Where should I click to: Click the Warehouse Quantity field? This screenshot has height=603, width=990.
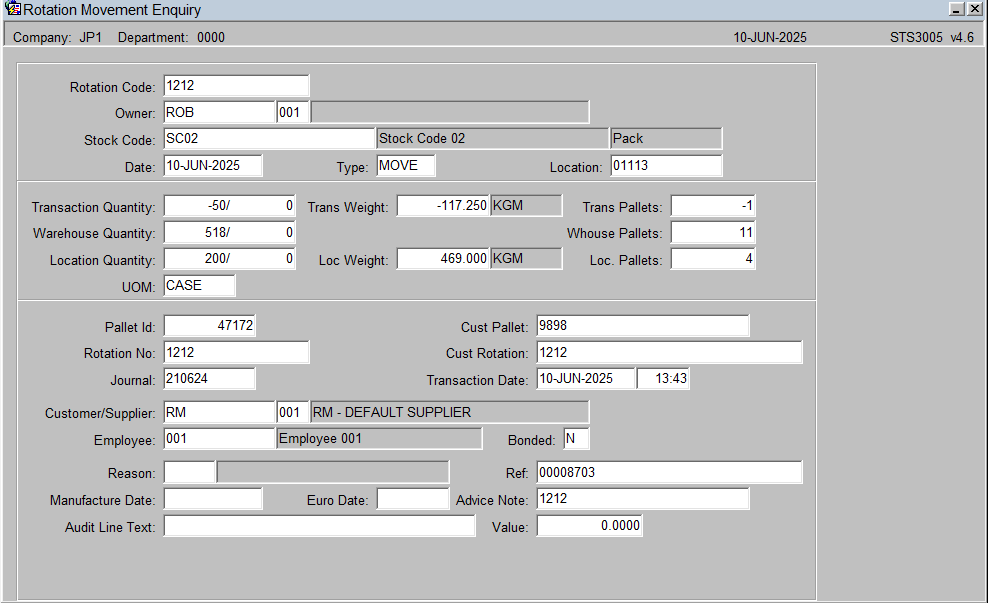coord(229,232)
